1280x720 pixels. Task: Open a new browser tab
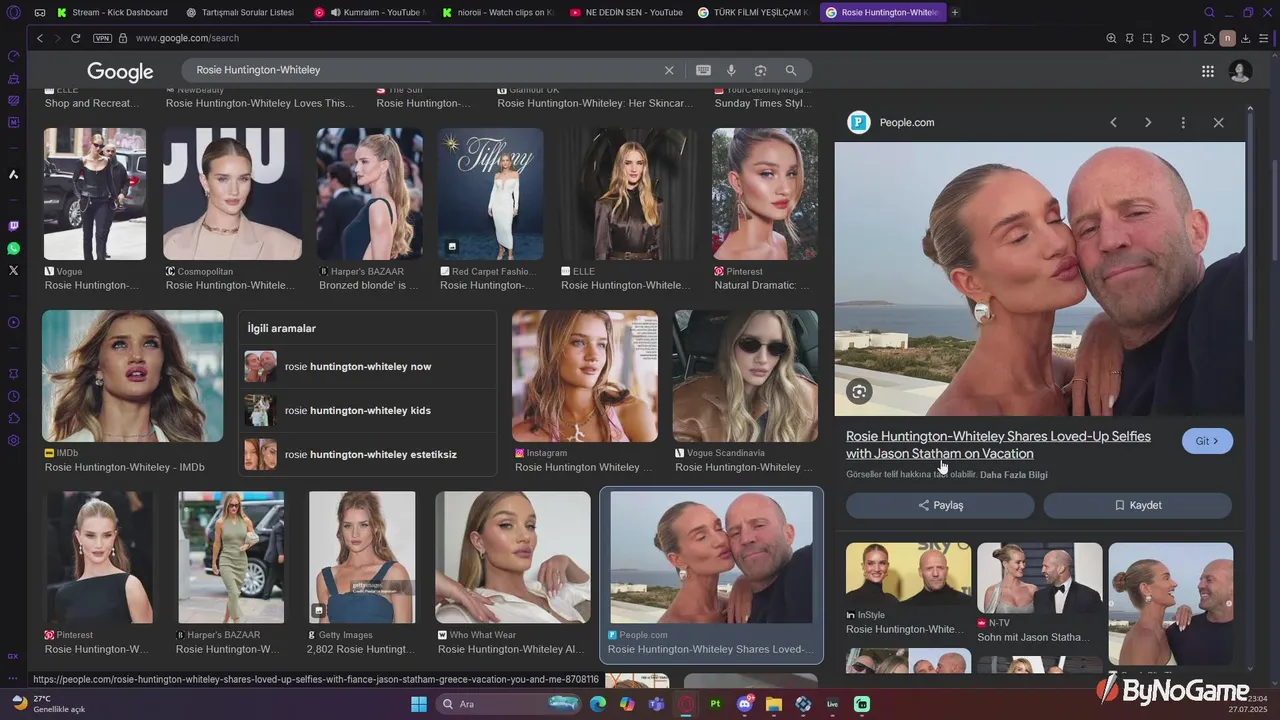tap(955, 12)
